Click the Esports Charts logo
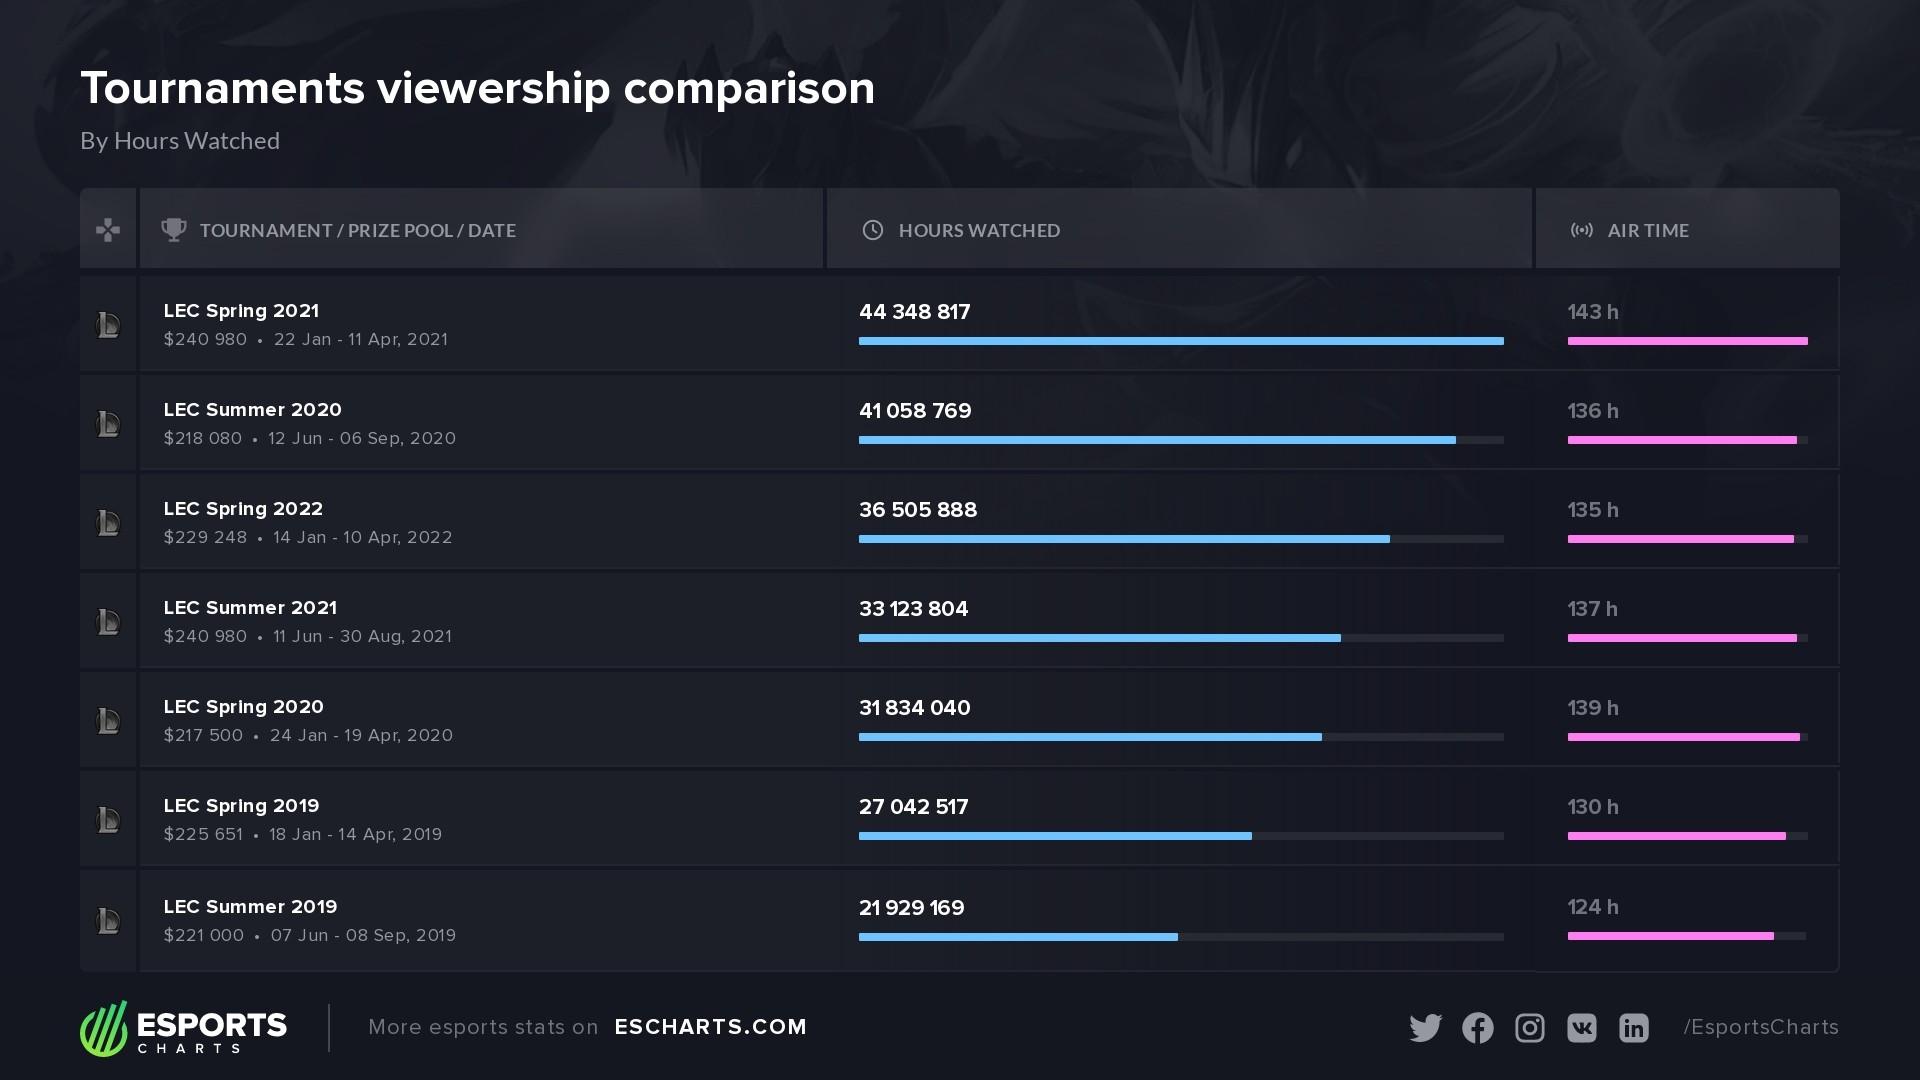This screenshot has width=1920, height=1080. pos(184,1028)
